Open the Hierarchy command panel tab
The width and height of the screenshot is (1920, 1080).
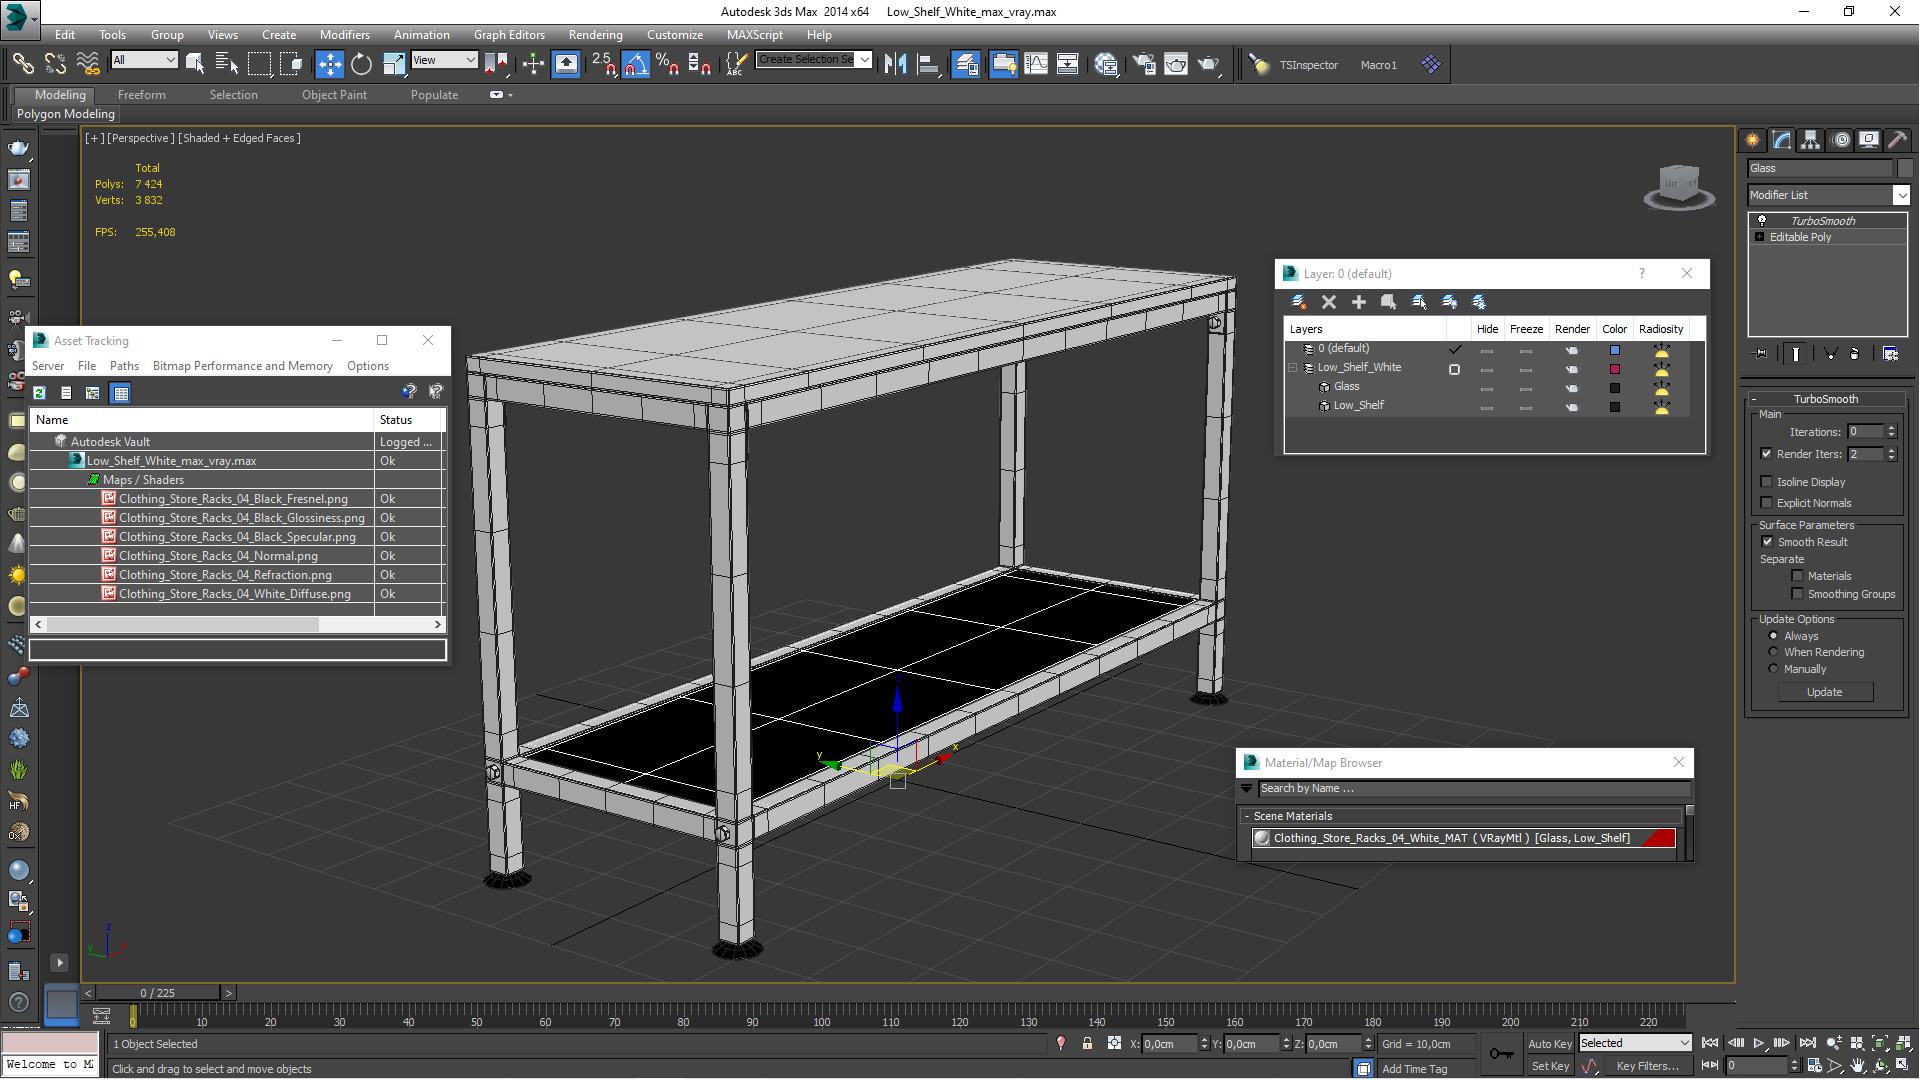1811,140
